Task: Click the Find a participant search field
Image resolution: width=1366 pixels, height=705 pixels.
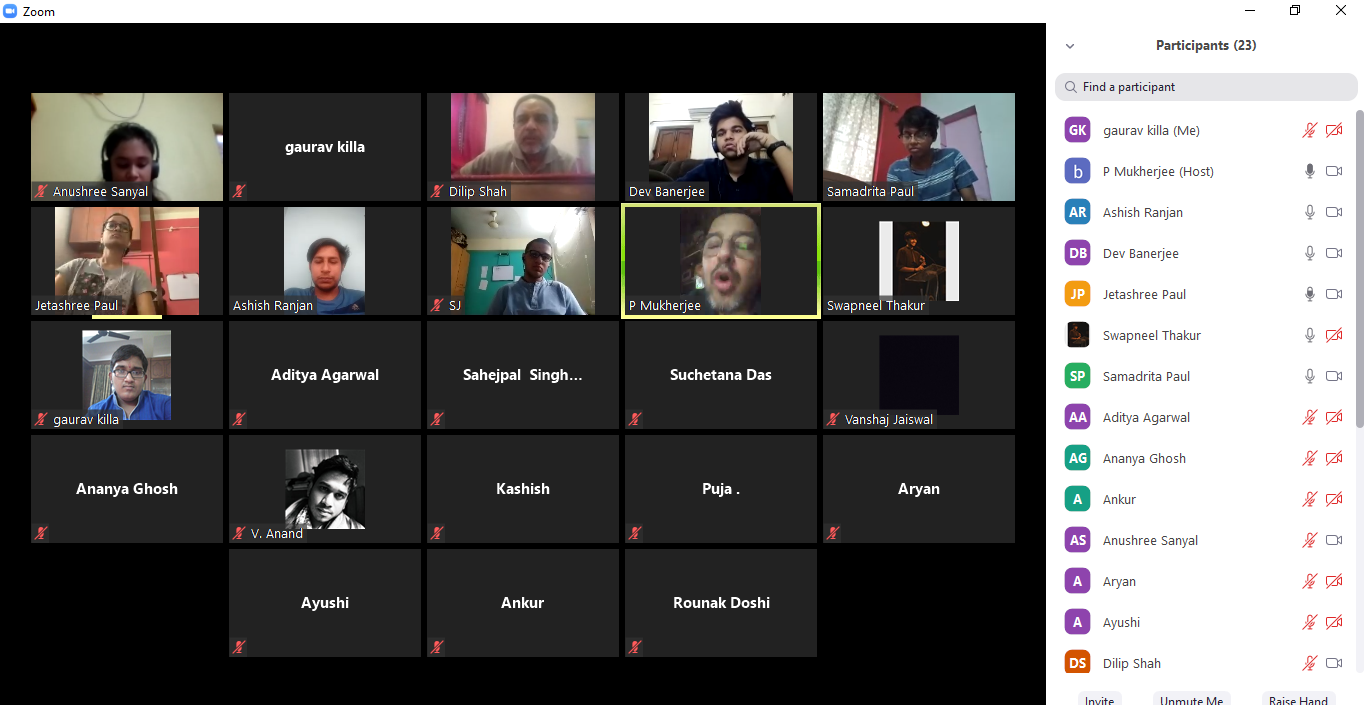Action: click(x=1210, y=87)
